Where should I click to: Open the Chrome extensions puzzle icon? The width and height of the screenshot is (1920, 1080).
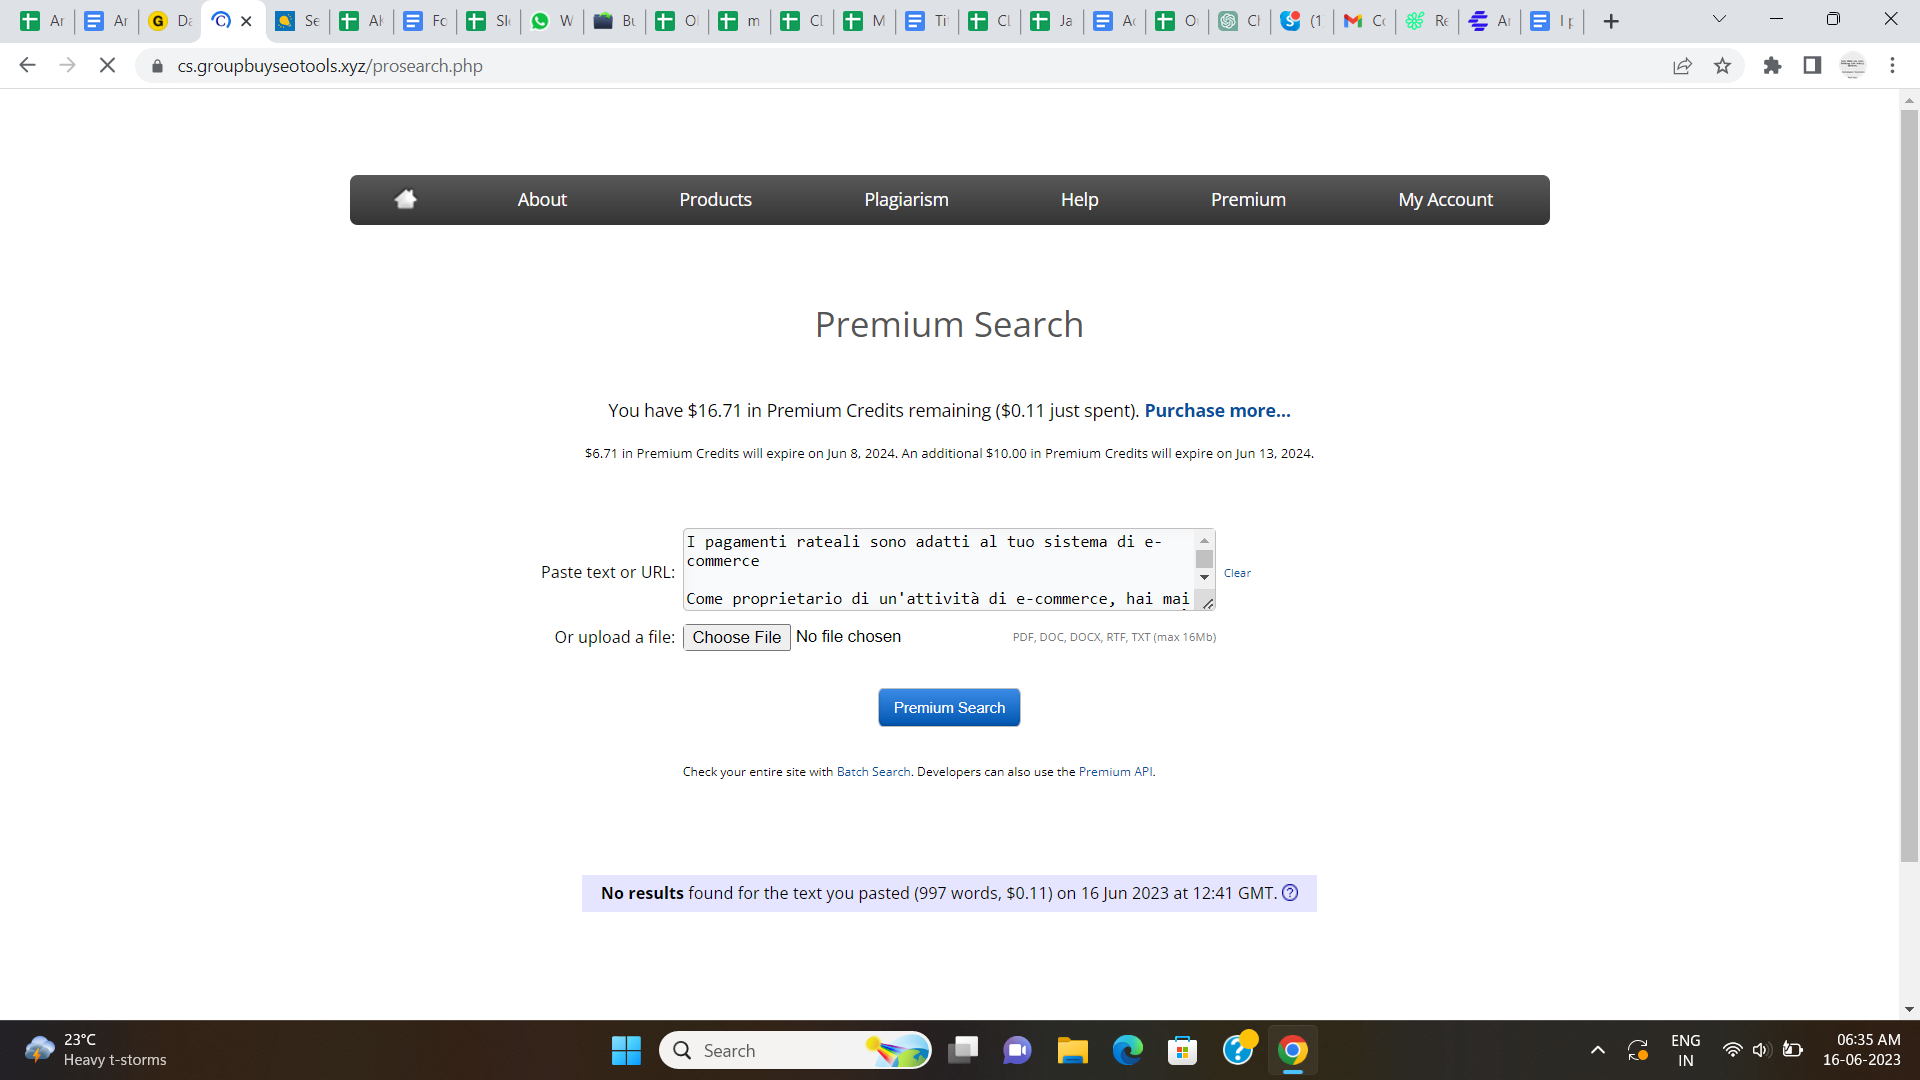tap(1772, 66)
